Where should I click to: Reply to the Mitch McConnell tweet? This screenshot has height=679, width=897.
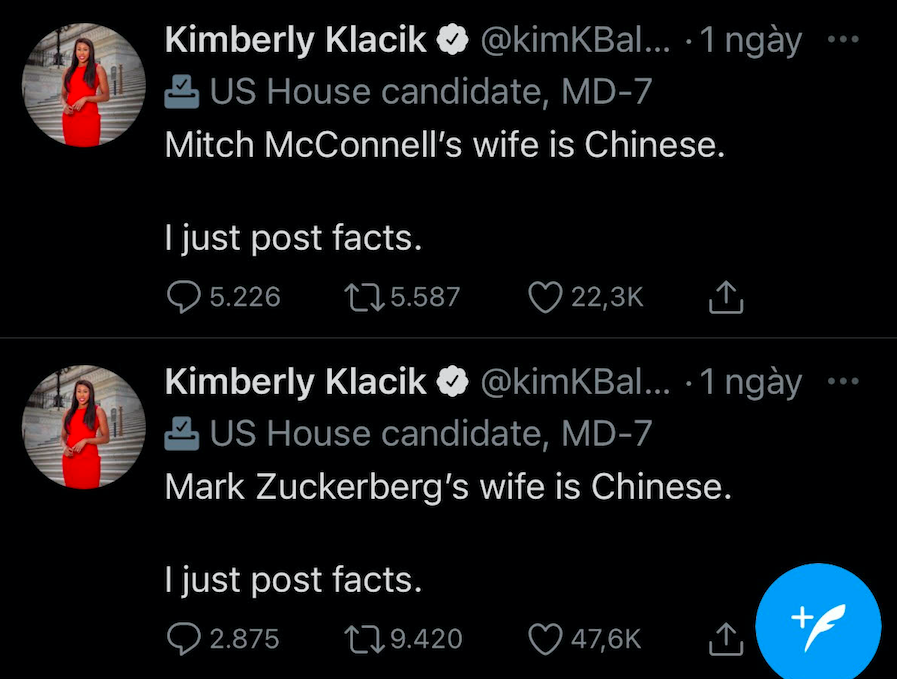tap(183, 297)
